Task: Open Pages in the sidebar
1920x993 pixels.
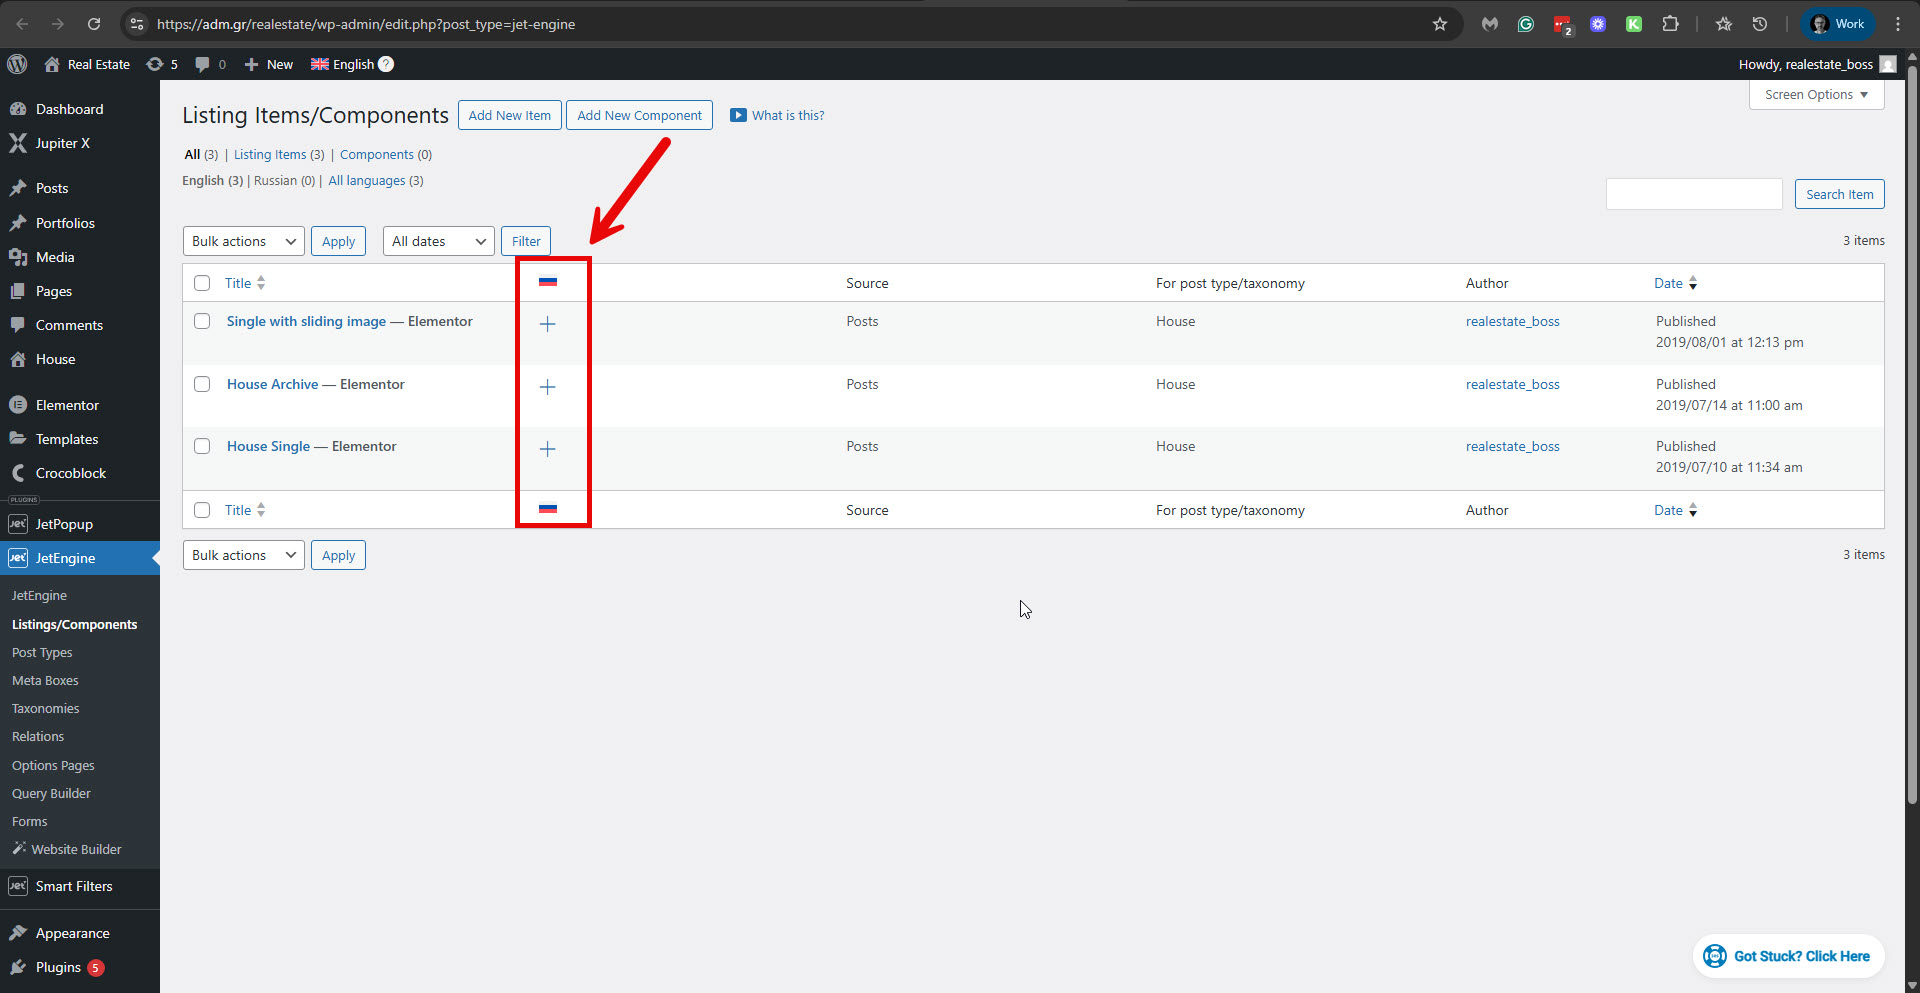Action: pos(54,291)
